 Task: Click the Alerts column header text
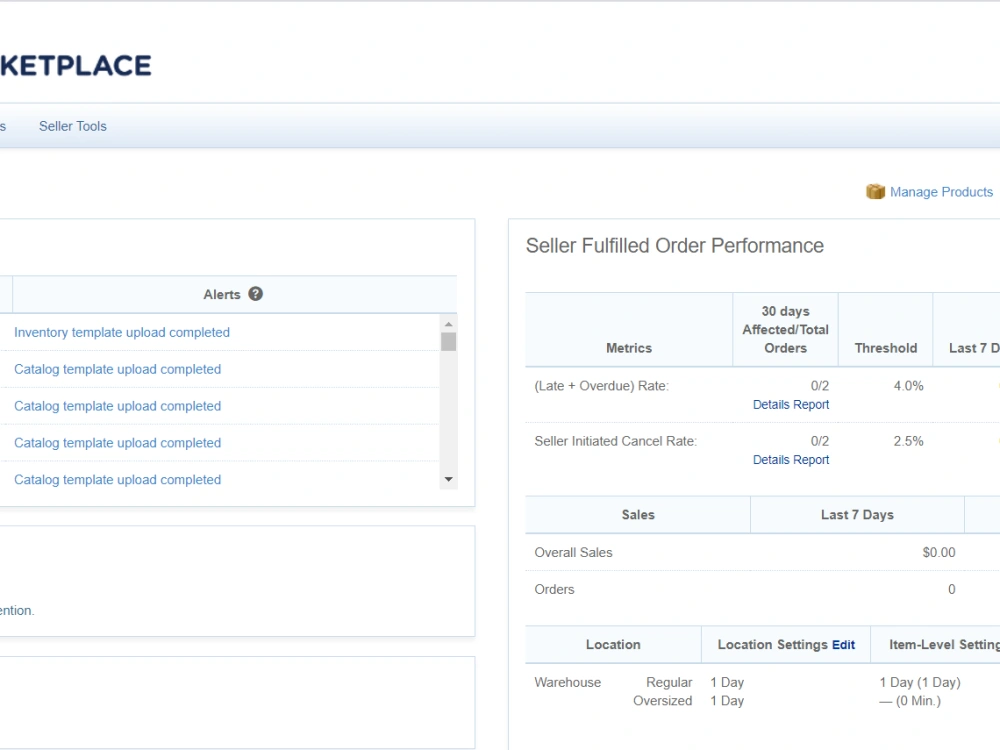222,295
